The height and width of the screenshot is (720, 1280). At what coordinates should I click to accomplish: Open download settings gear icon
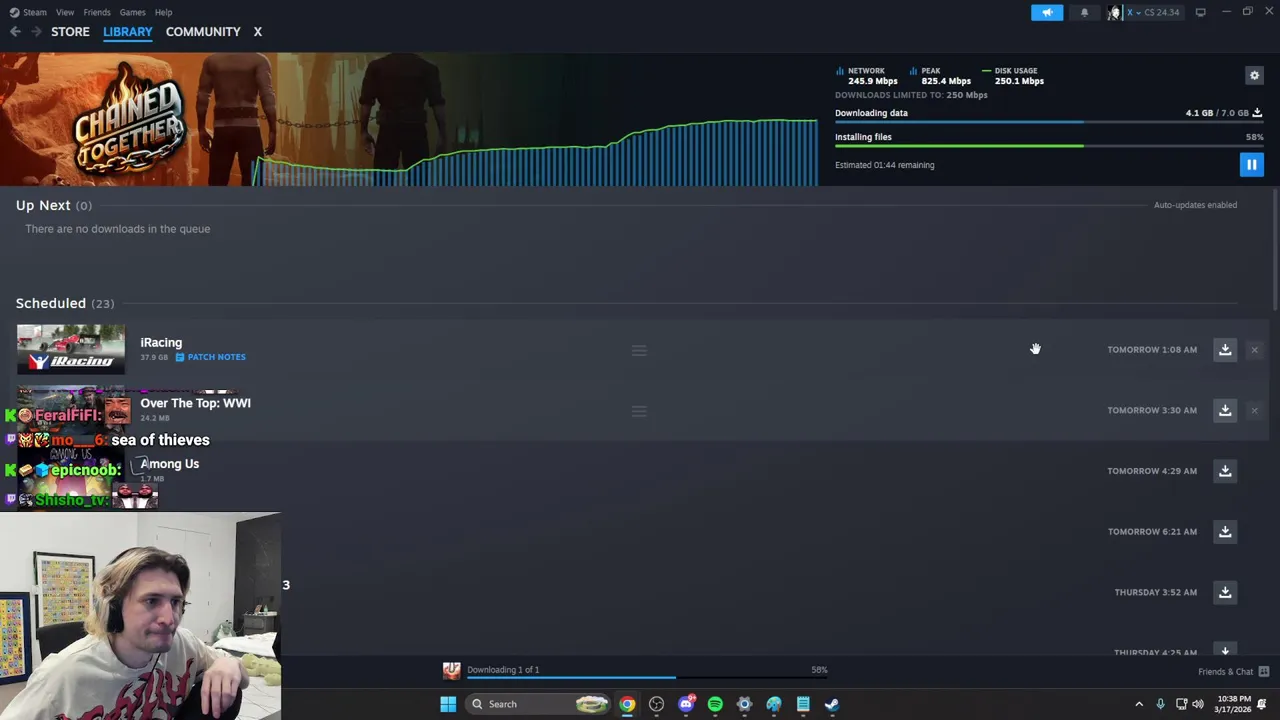1254,75
